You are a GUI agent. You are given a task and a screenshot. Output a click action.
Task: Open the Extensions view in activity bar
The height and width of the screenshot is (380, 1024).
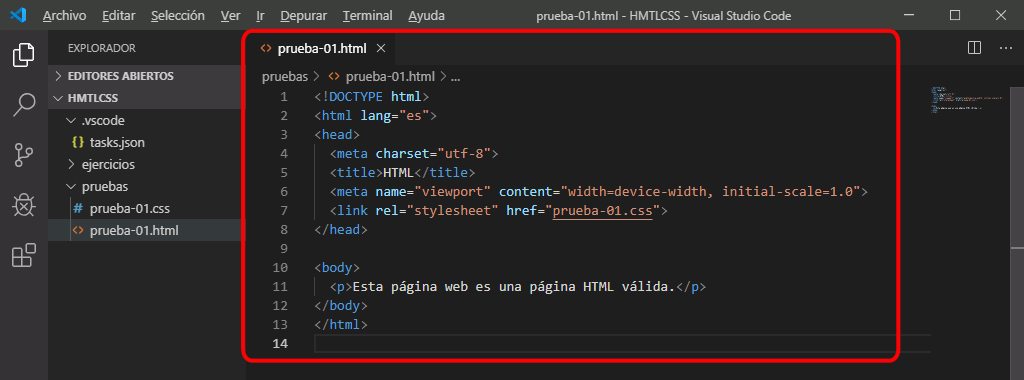pos(24,255)
